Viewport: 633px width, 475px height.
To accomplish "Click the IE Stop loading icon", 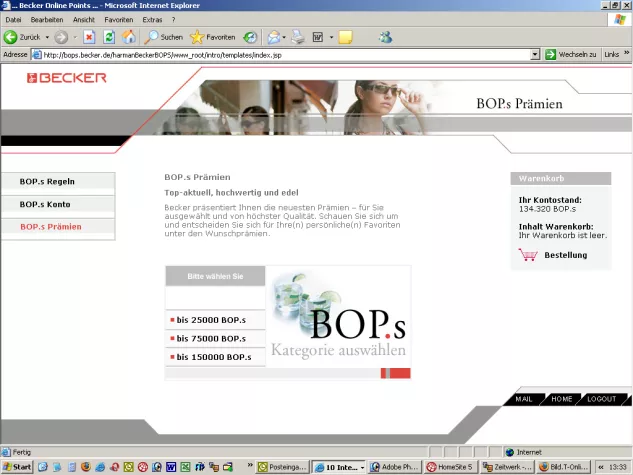I will pos(89,37).
